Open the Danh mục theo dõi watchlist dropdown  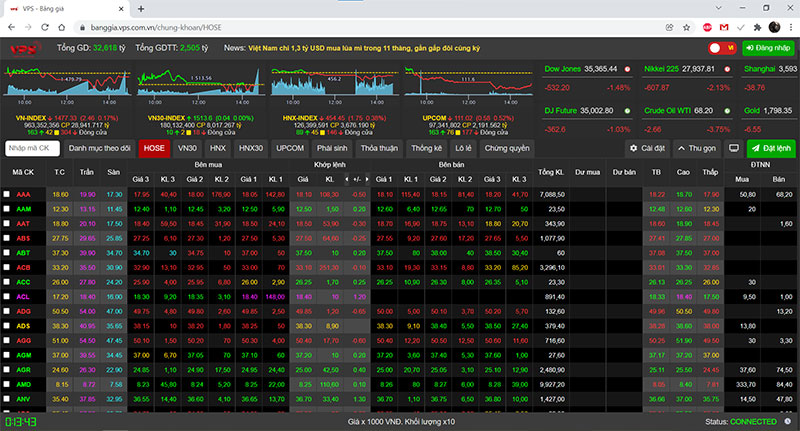pyautogui.click(x=100, y=148)
